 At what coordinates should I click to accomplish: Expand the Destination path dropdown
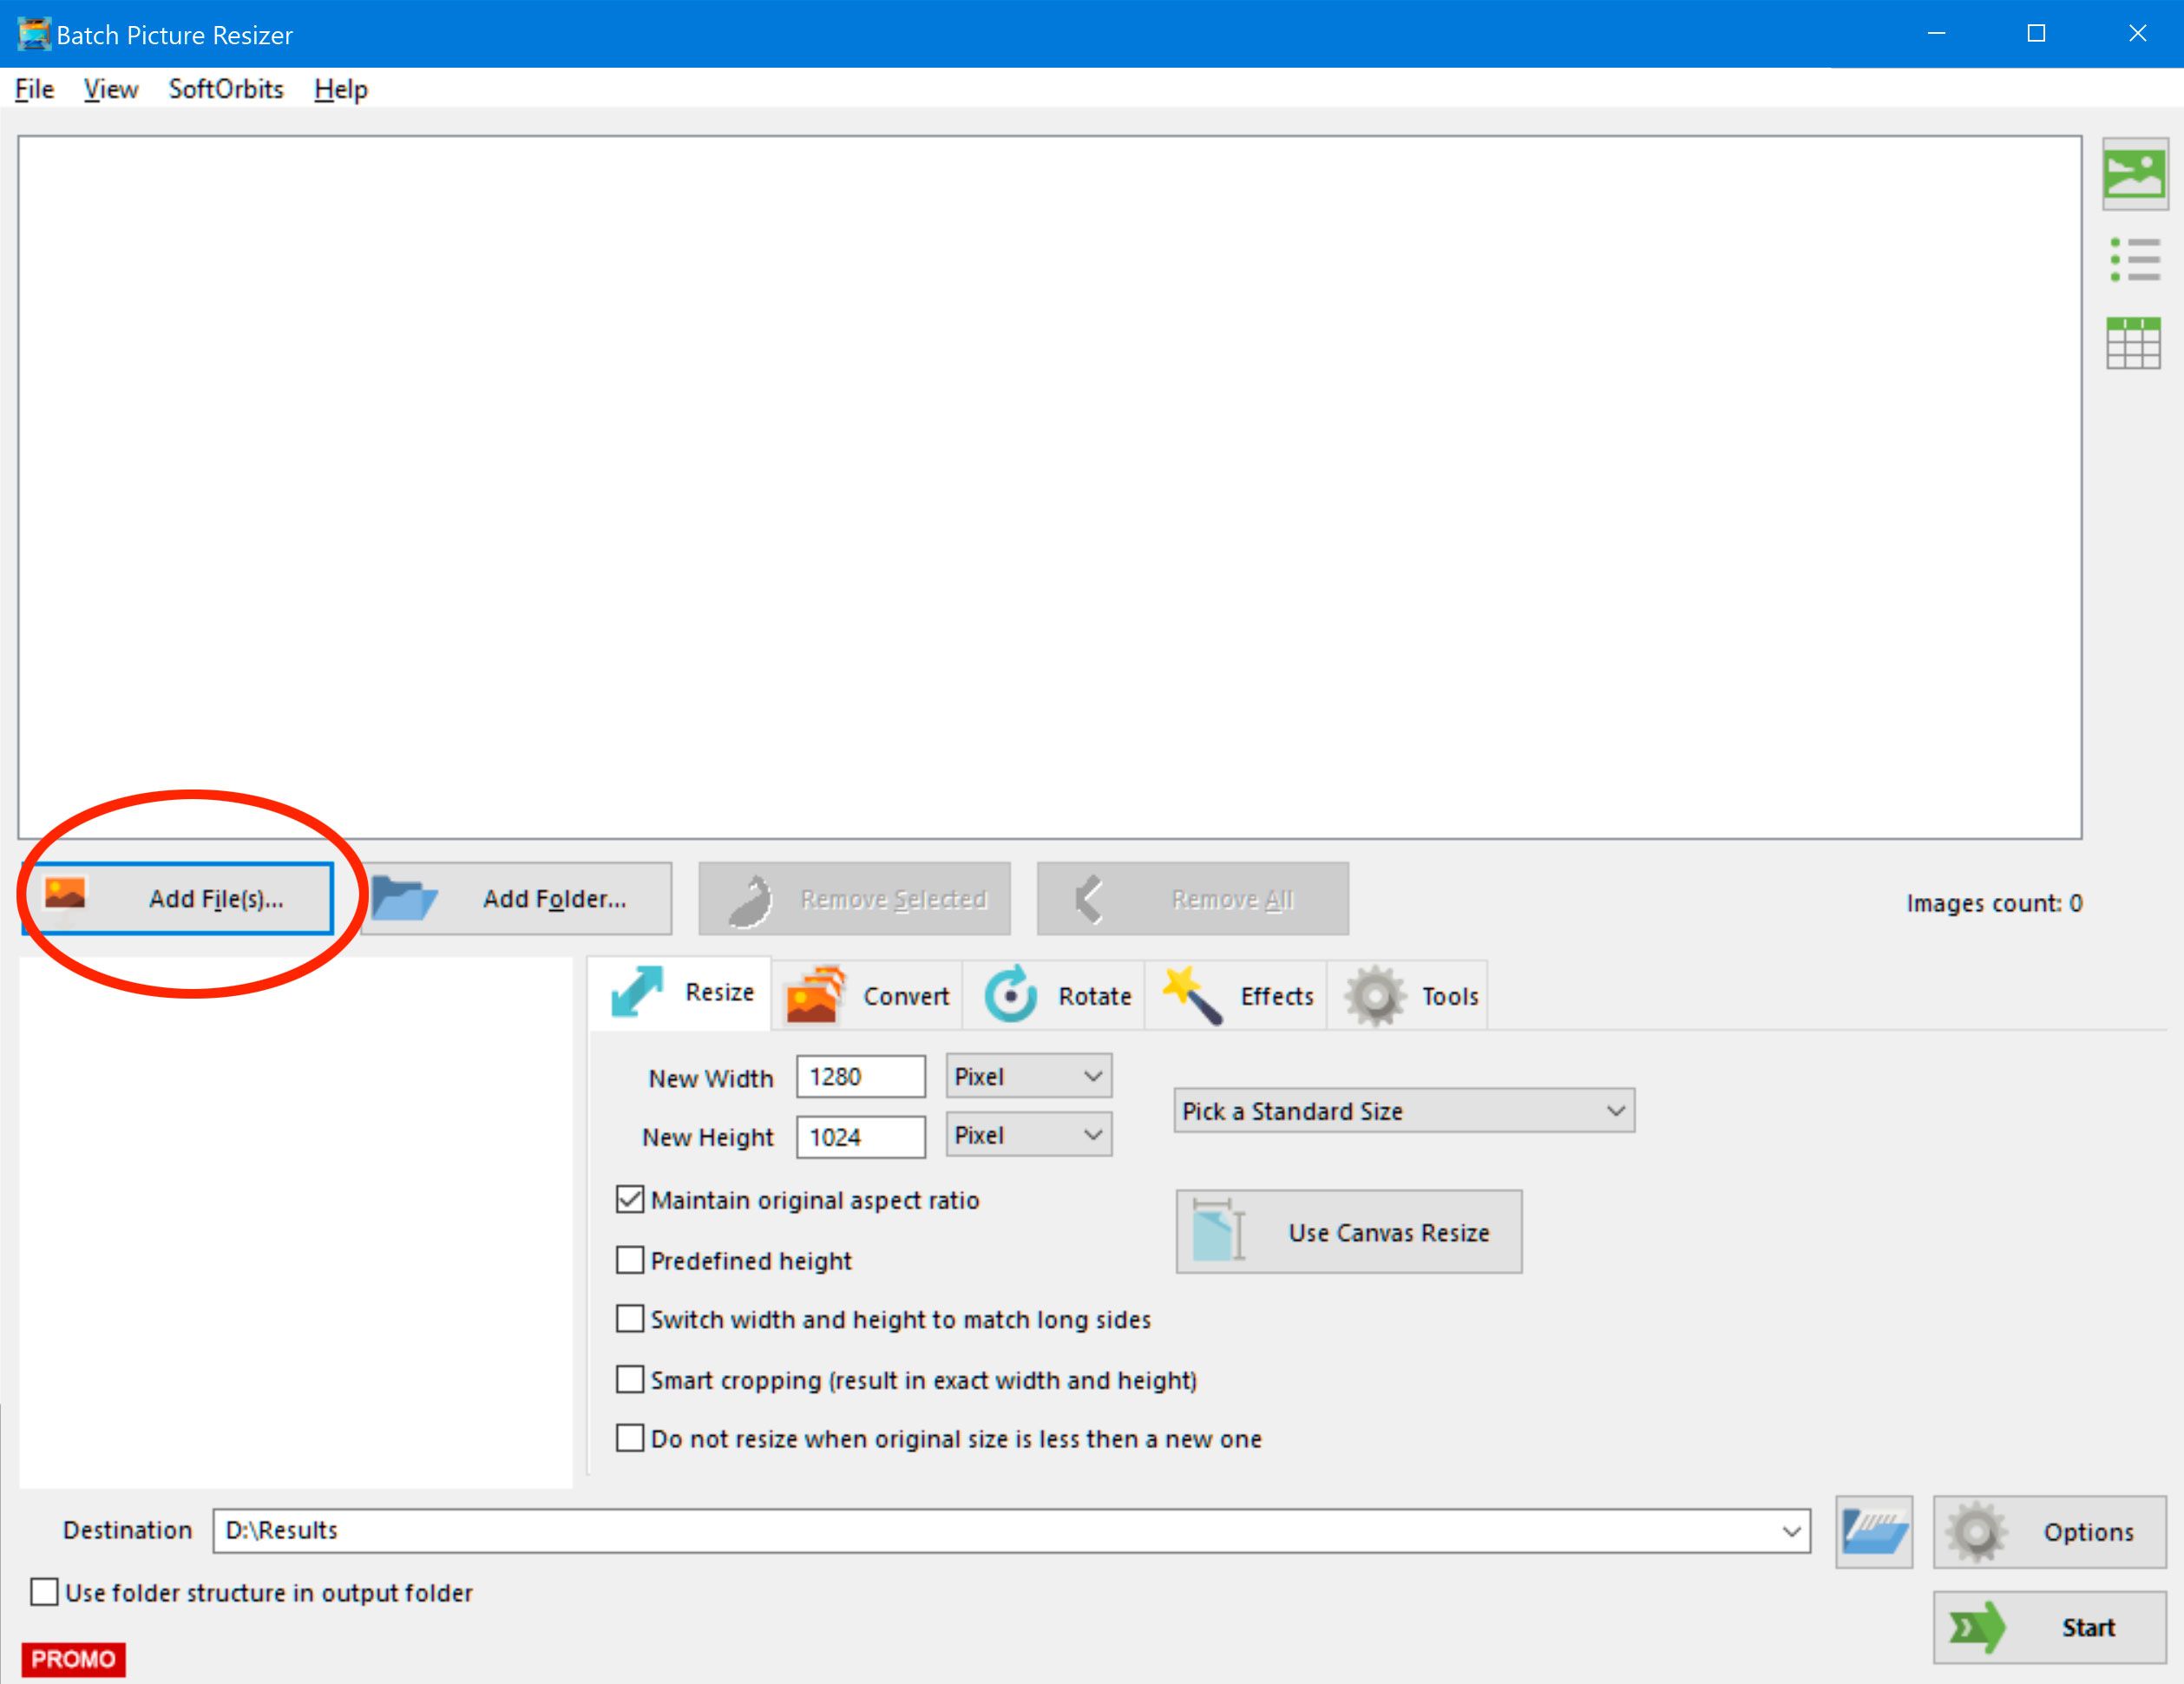[1799, 1530]
